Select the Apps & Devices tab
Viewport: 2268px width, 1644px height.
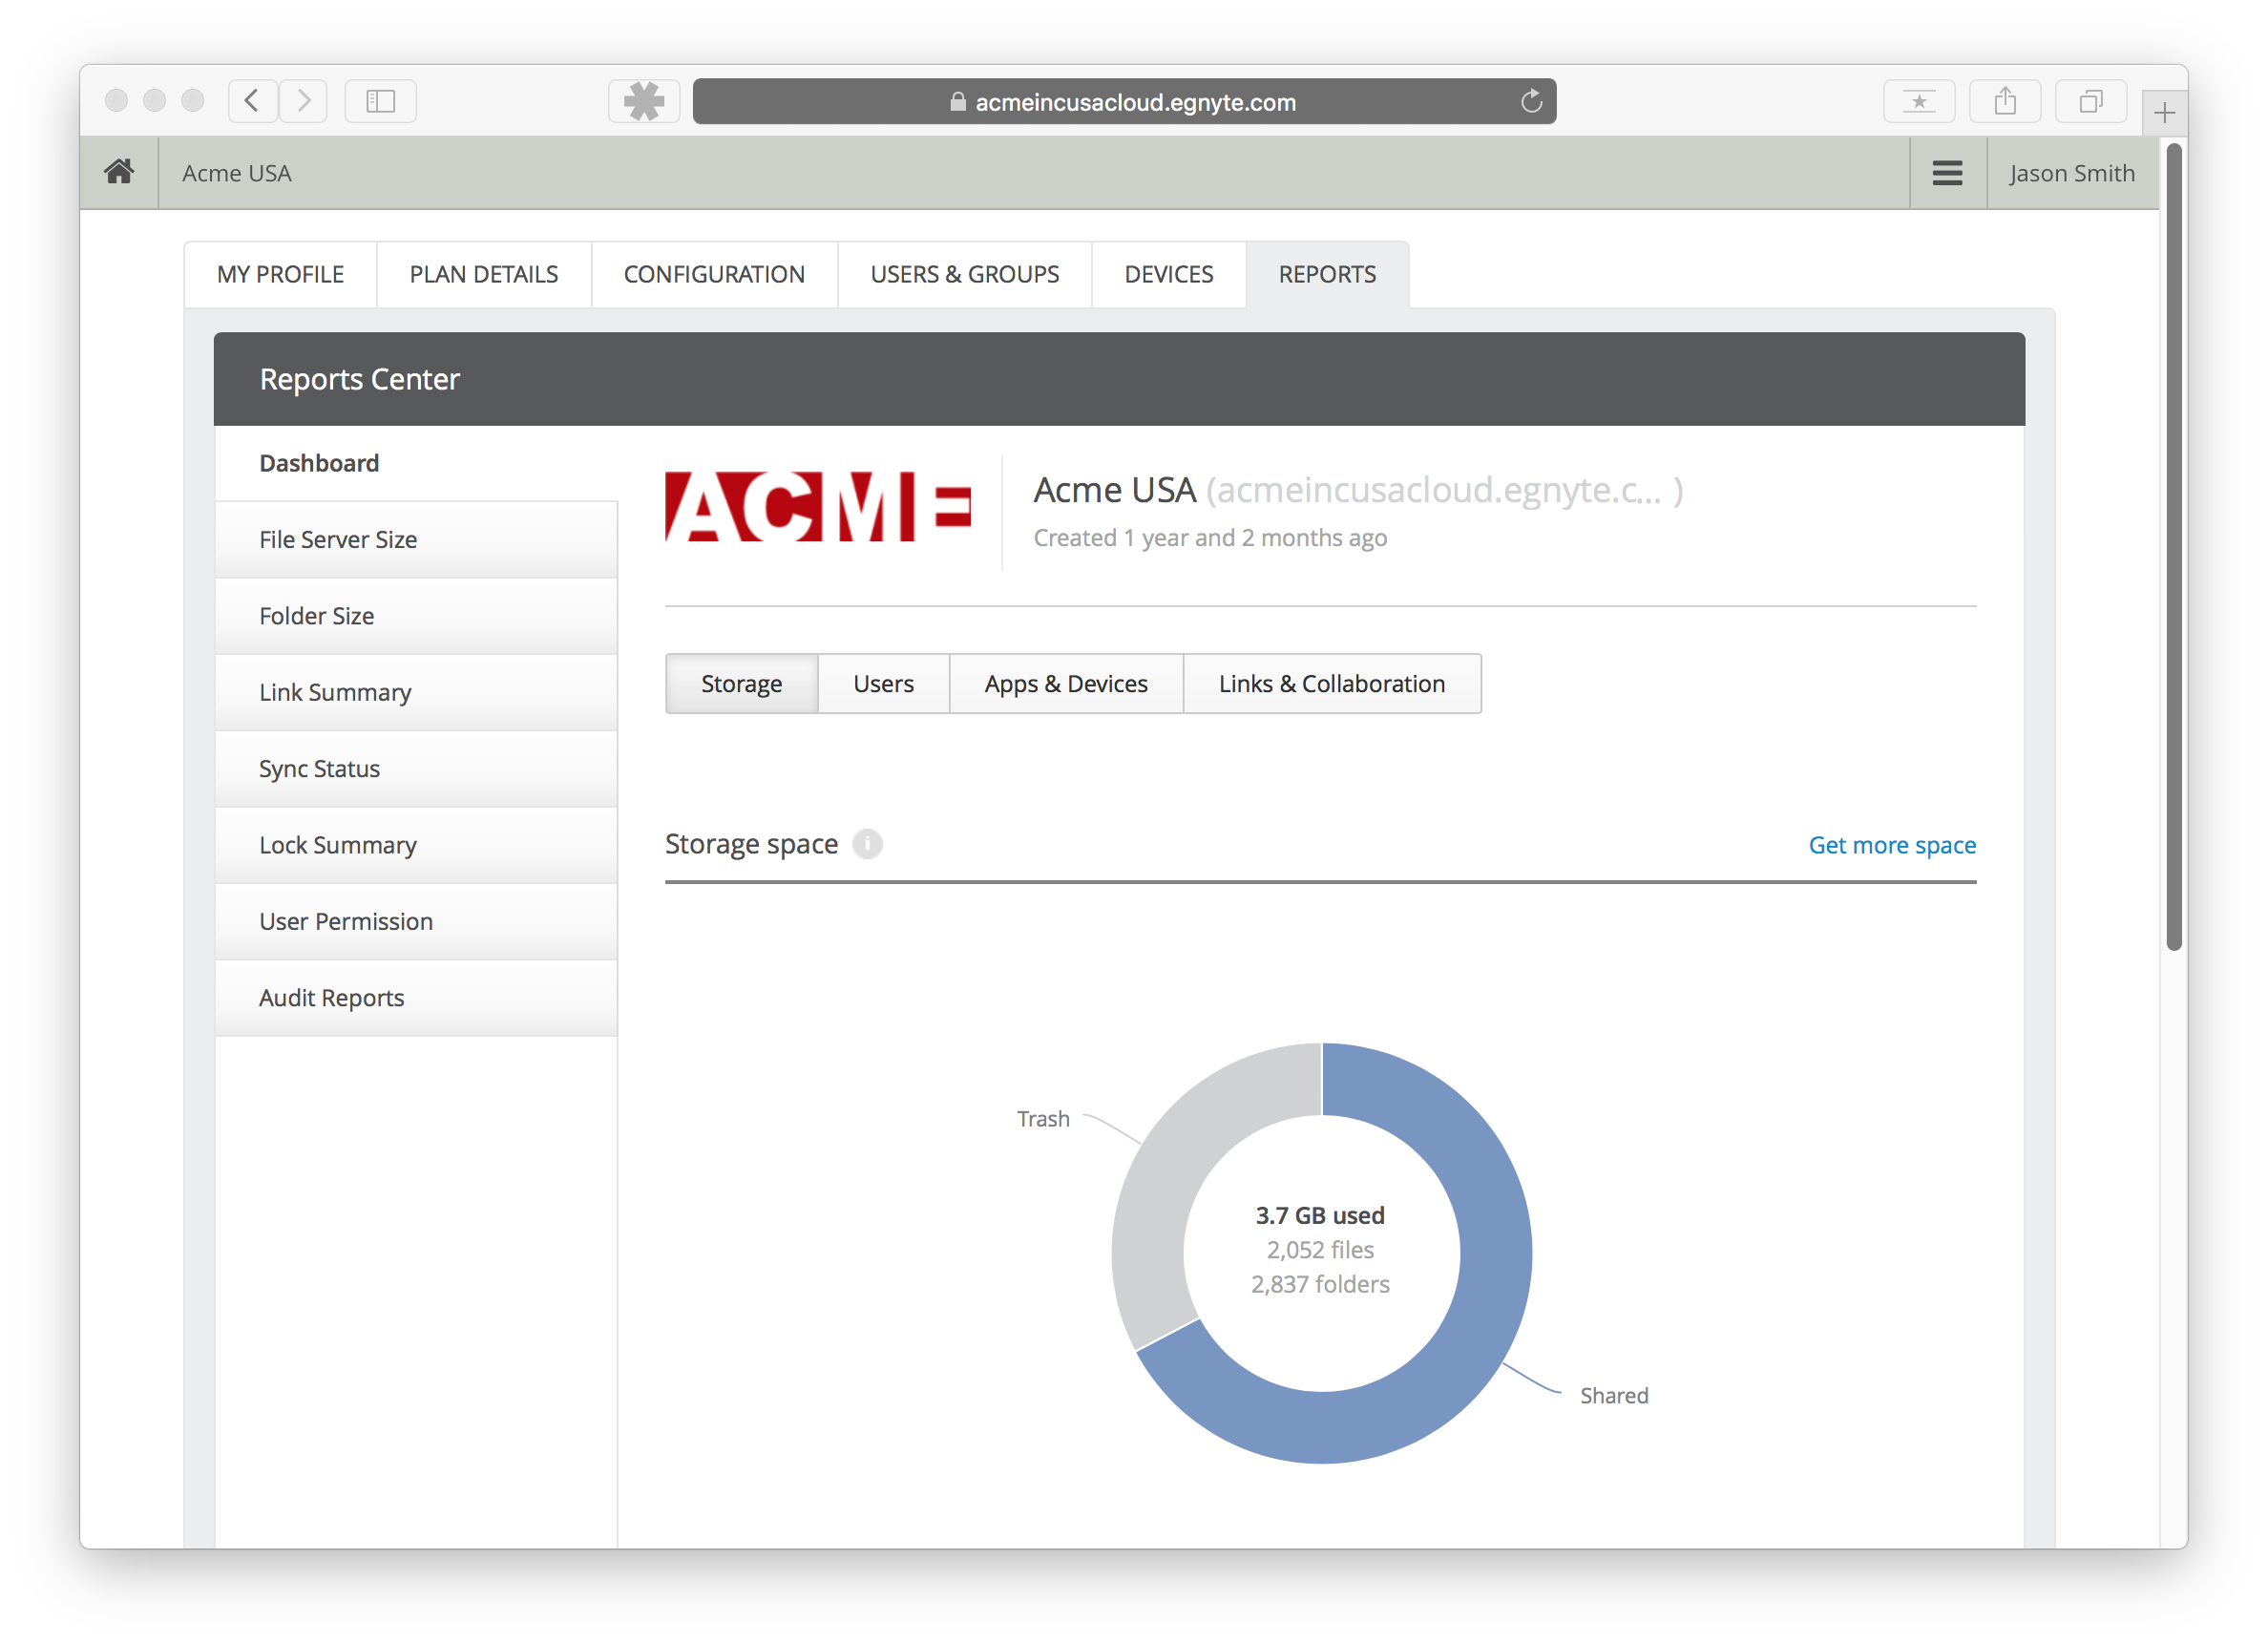coord(1065,684)
